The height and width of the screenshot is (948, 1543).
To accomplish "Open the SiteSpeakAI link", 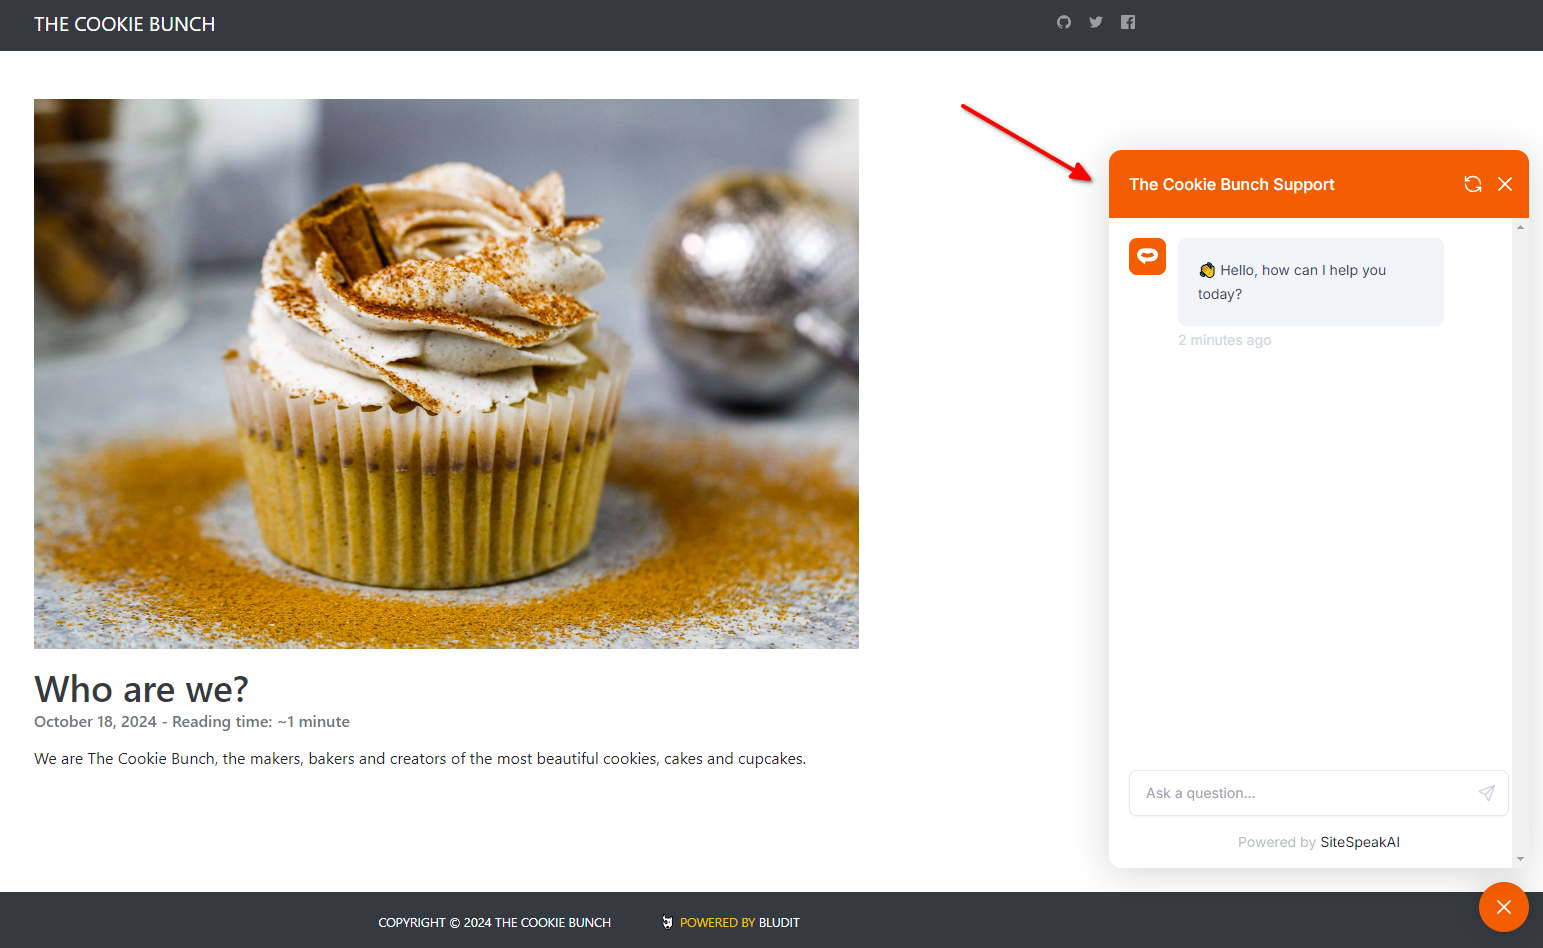I will [x=1360, y=842].
